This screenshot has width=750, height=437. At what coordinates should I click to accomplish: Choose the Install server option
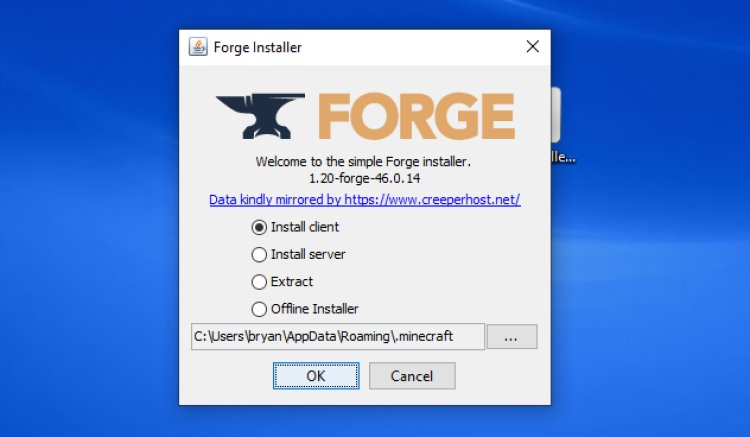click(x=259, y=254)
